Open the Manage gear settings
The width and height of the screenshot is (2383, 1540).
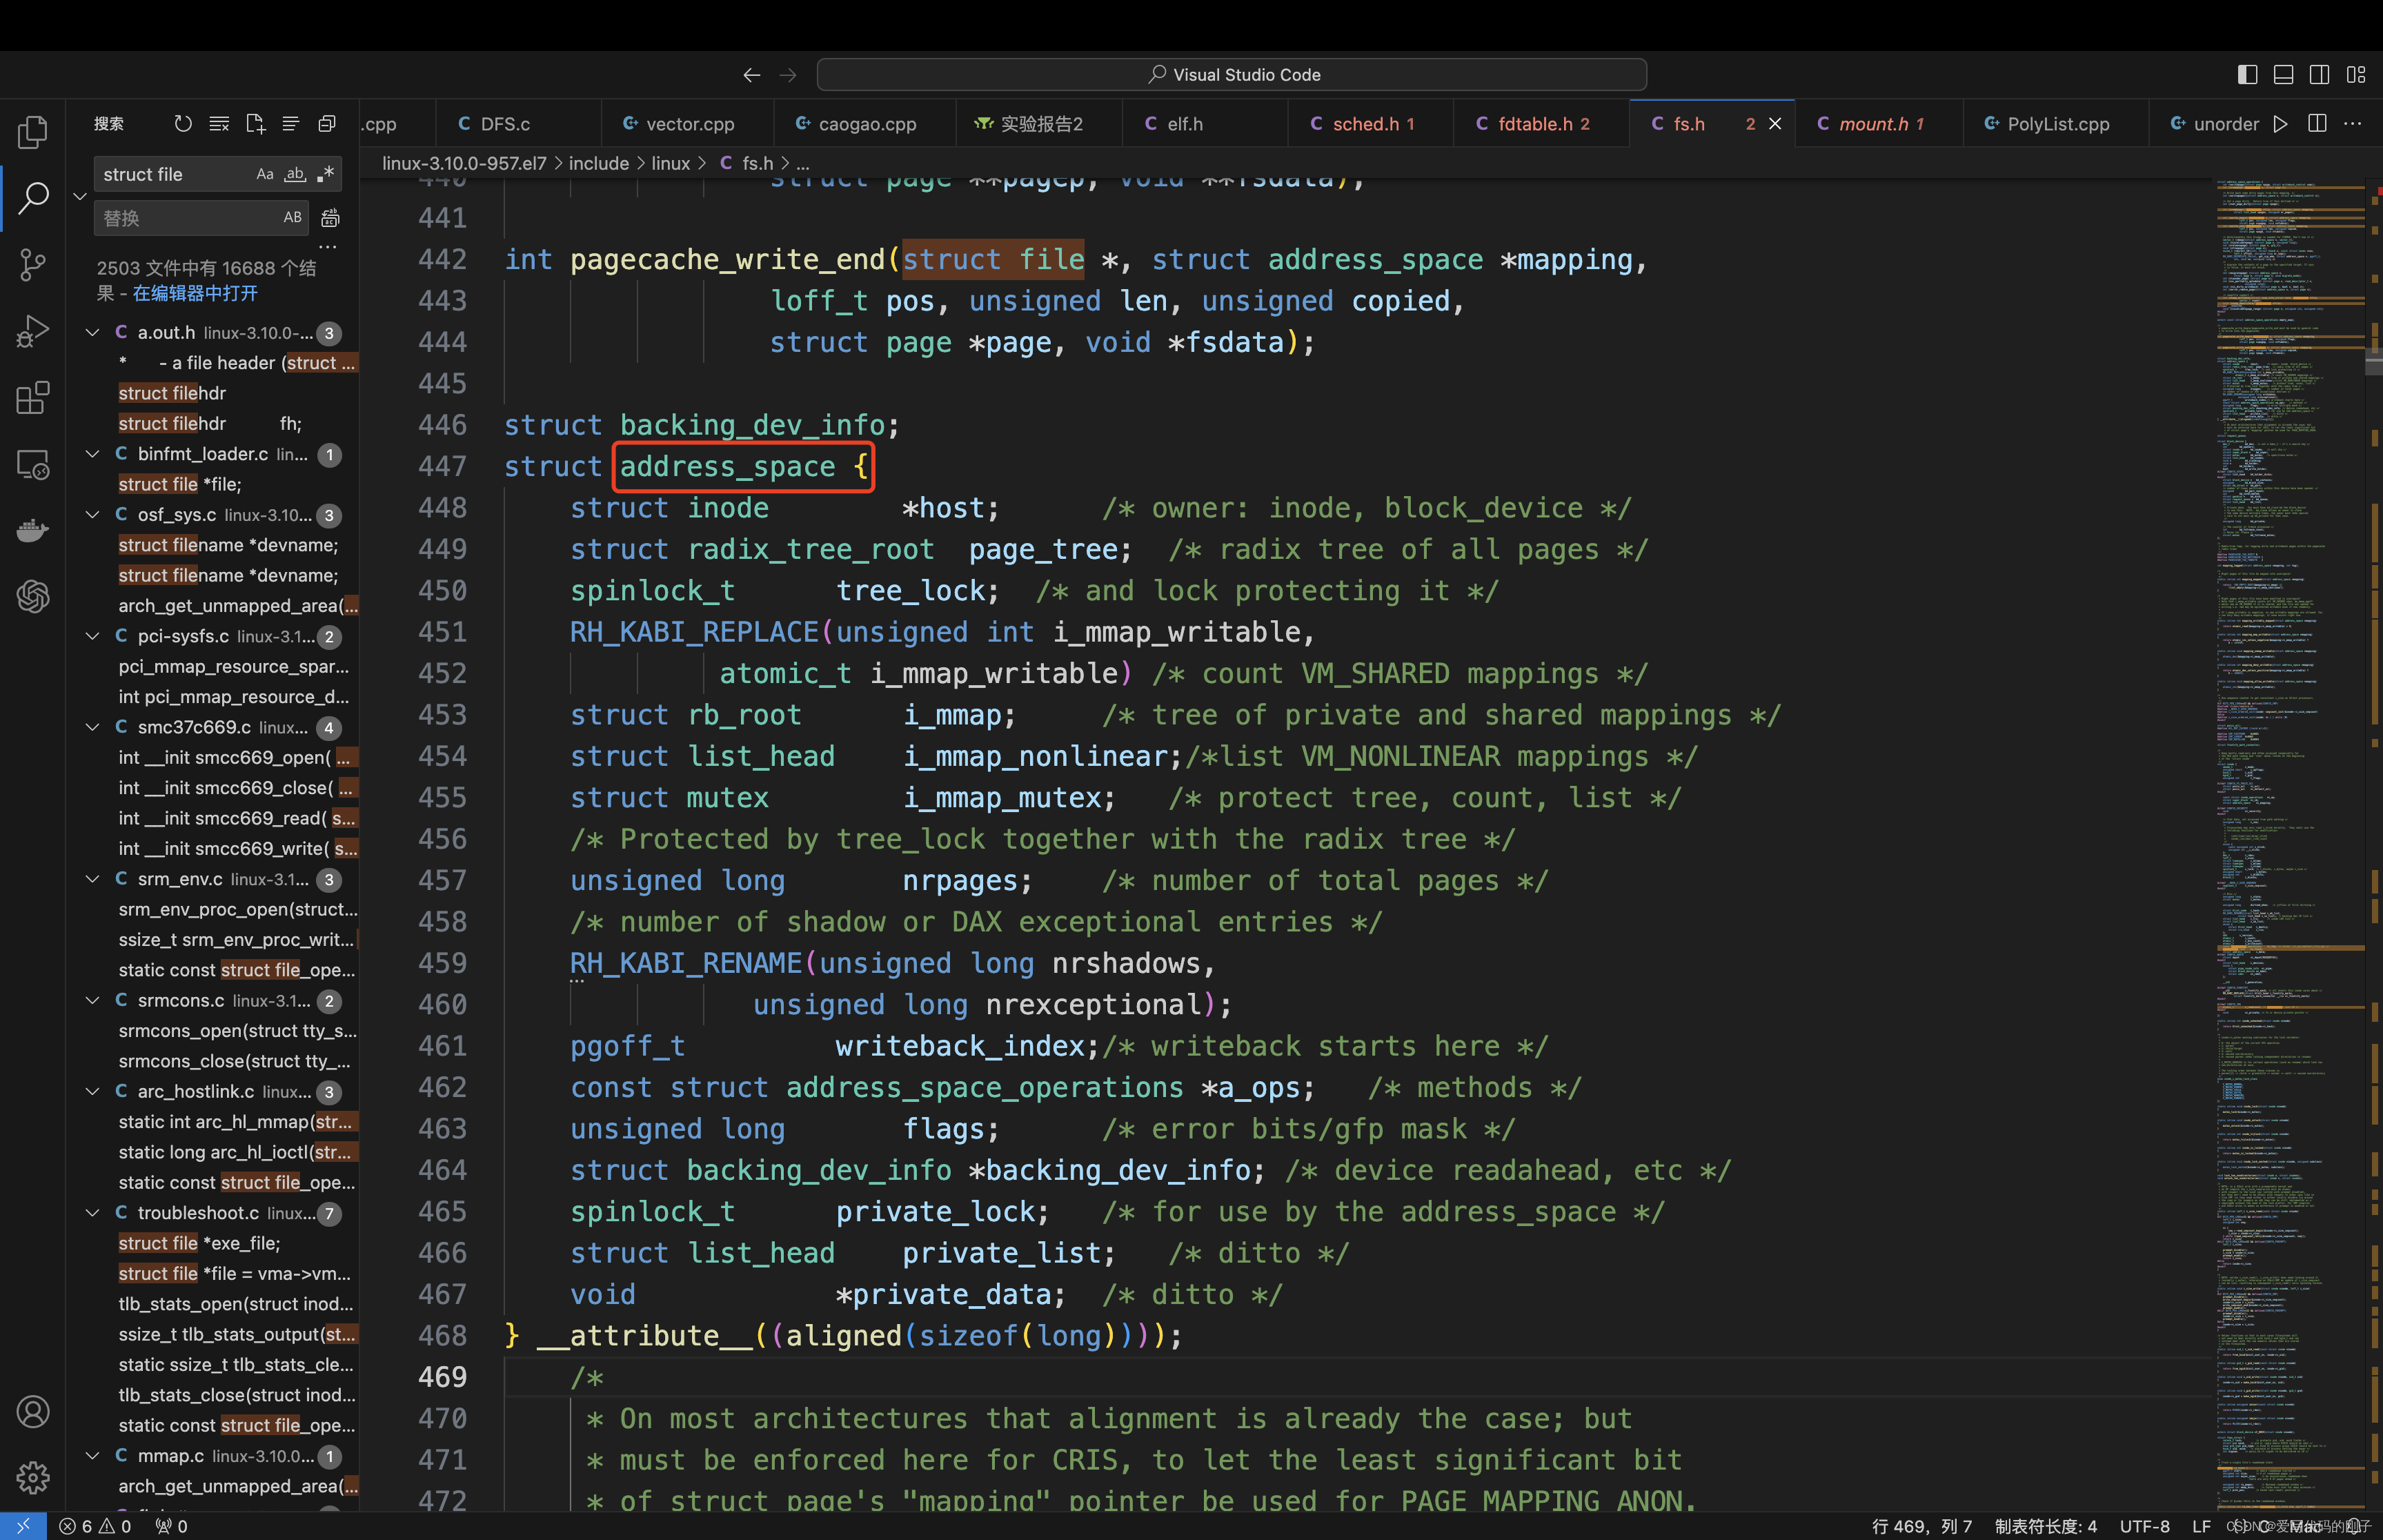click(x=33, y=1477)
